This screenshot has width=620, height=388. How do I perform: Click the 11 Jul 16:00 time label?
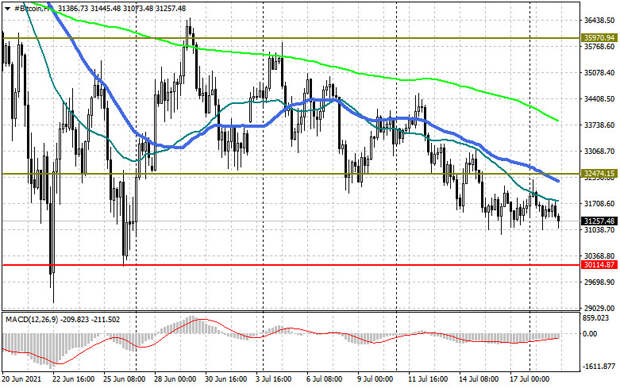pos(428,379)
